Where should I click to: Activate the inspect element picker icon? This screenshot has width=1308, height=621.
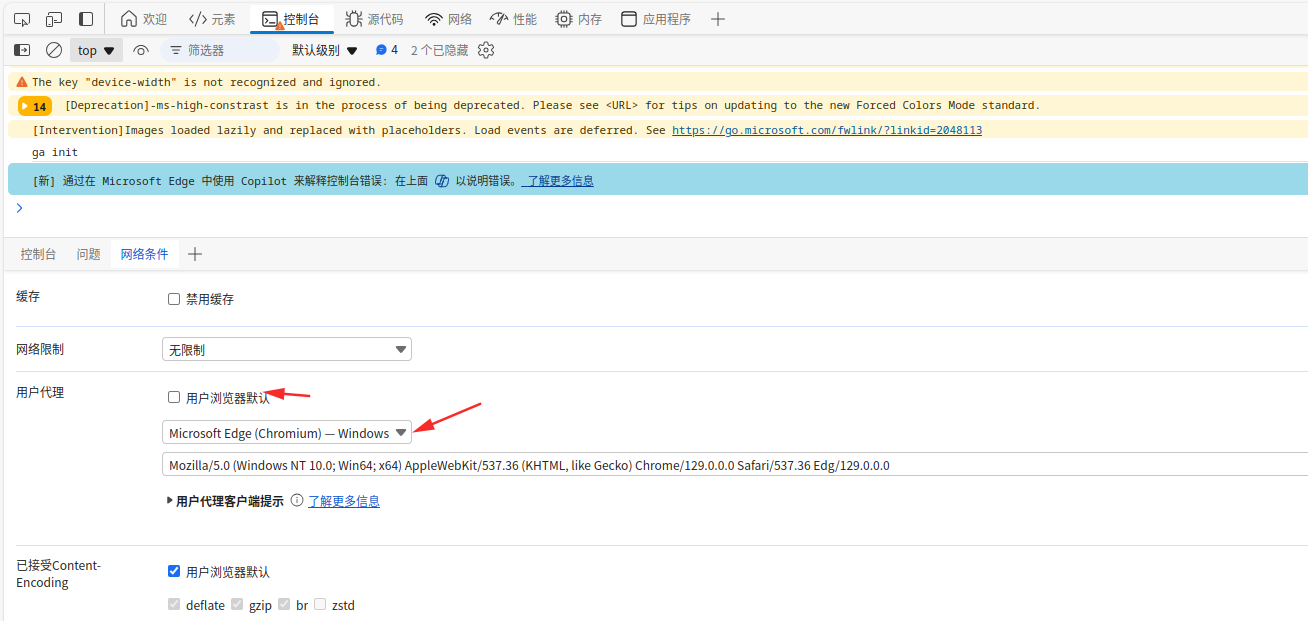22,19
